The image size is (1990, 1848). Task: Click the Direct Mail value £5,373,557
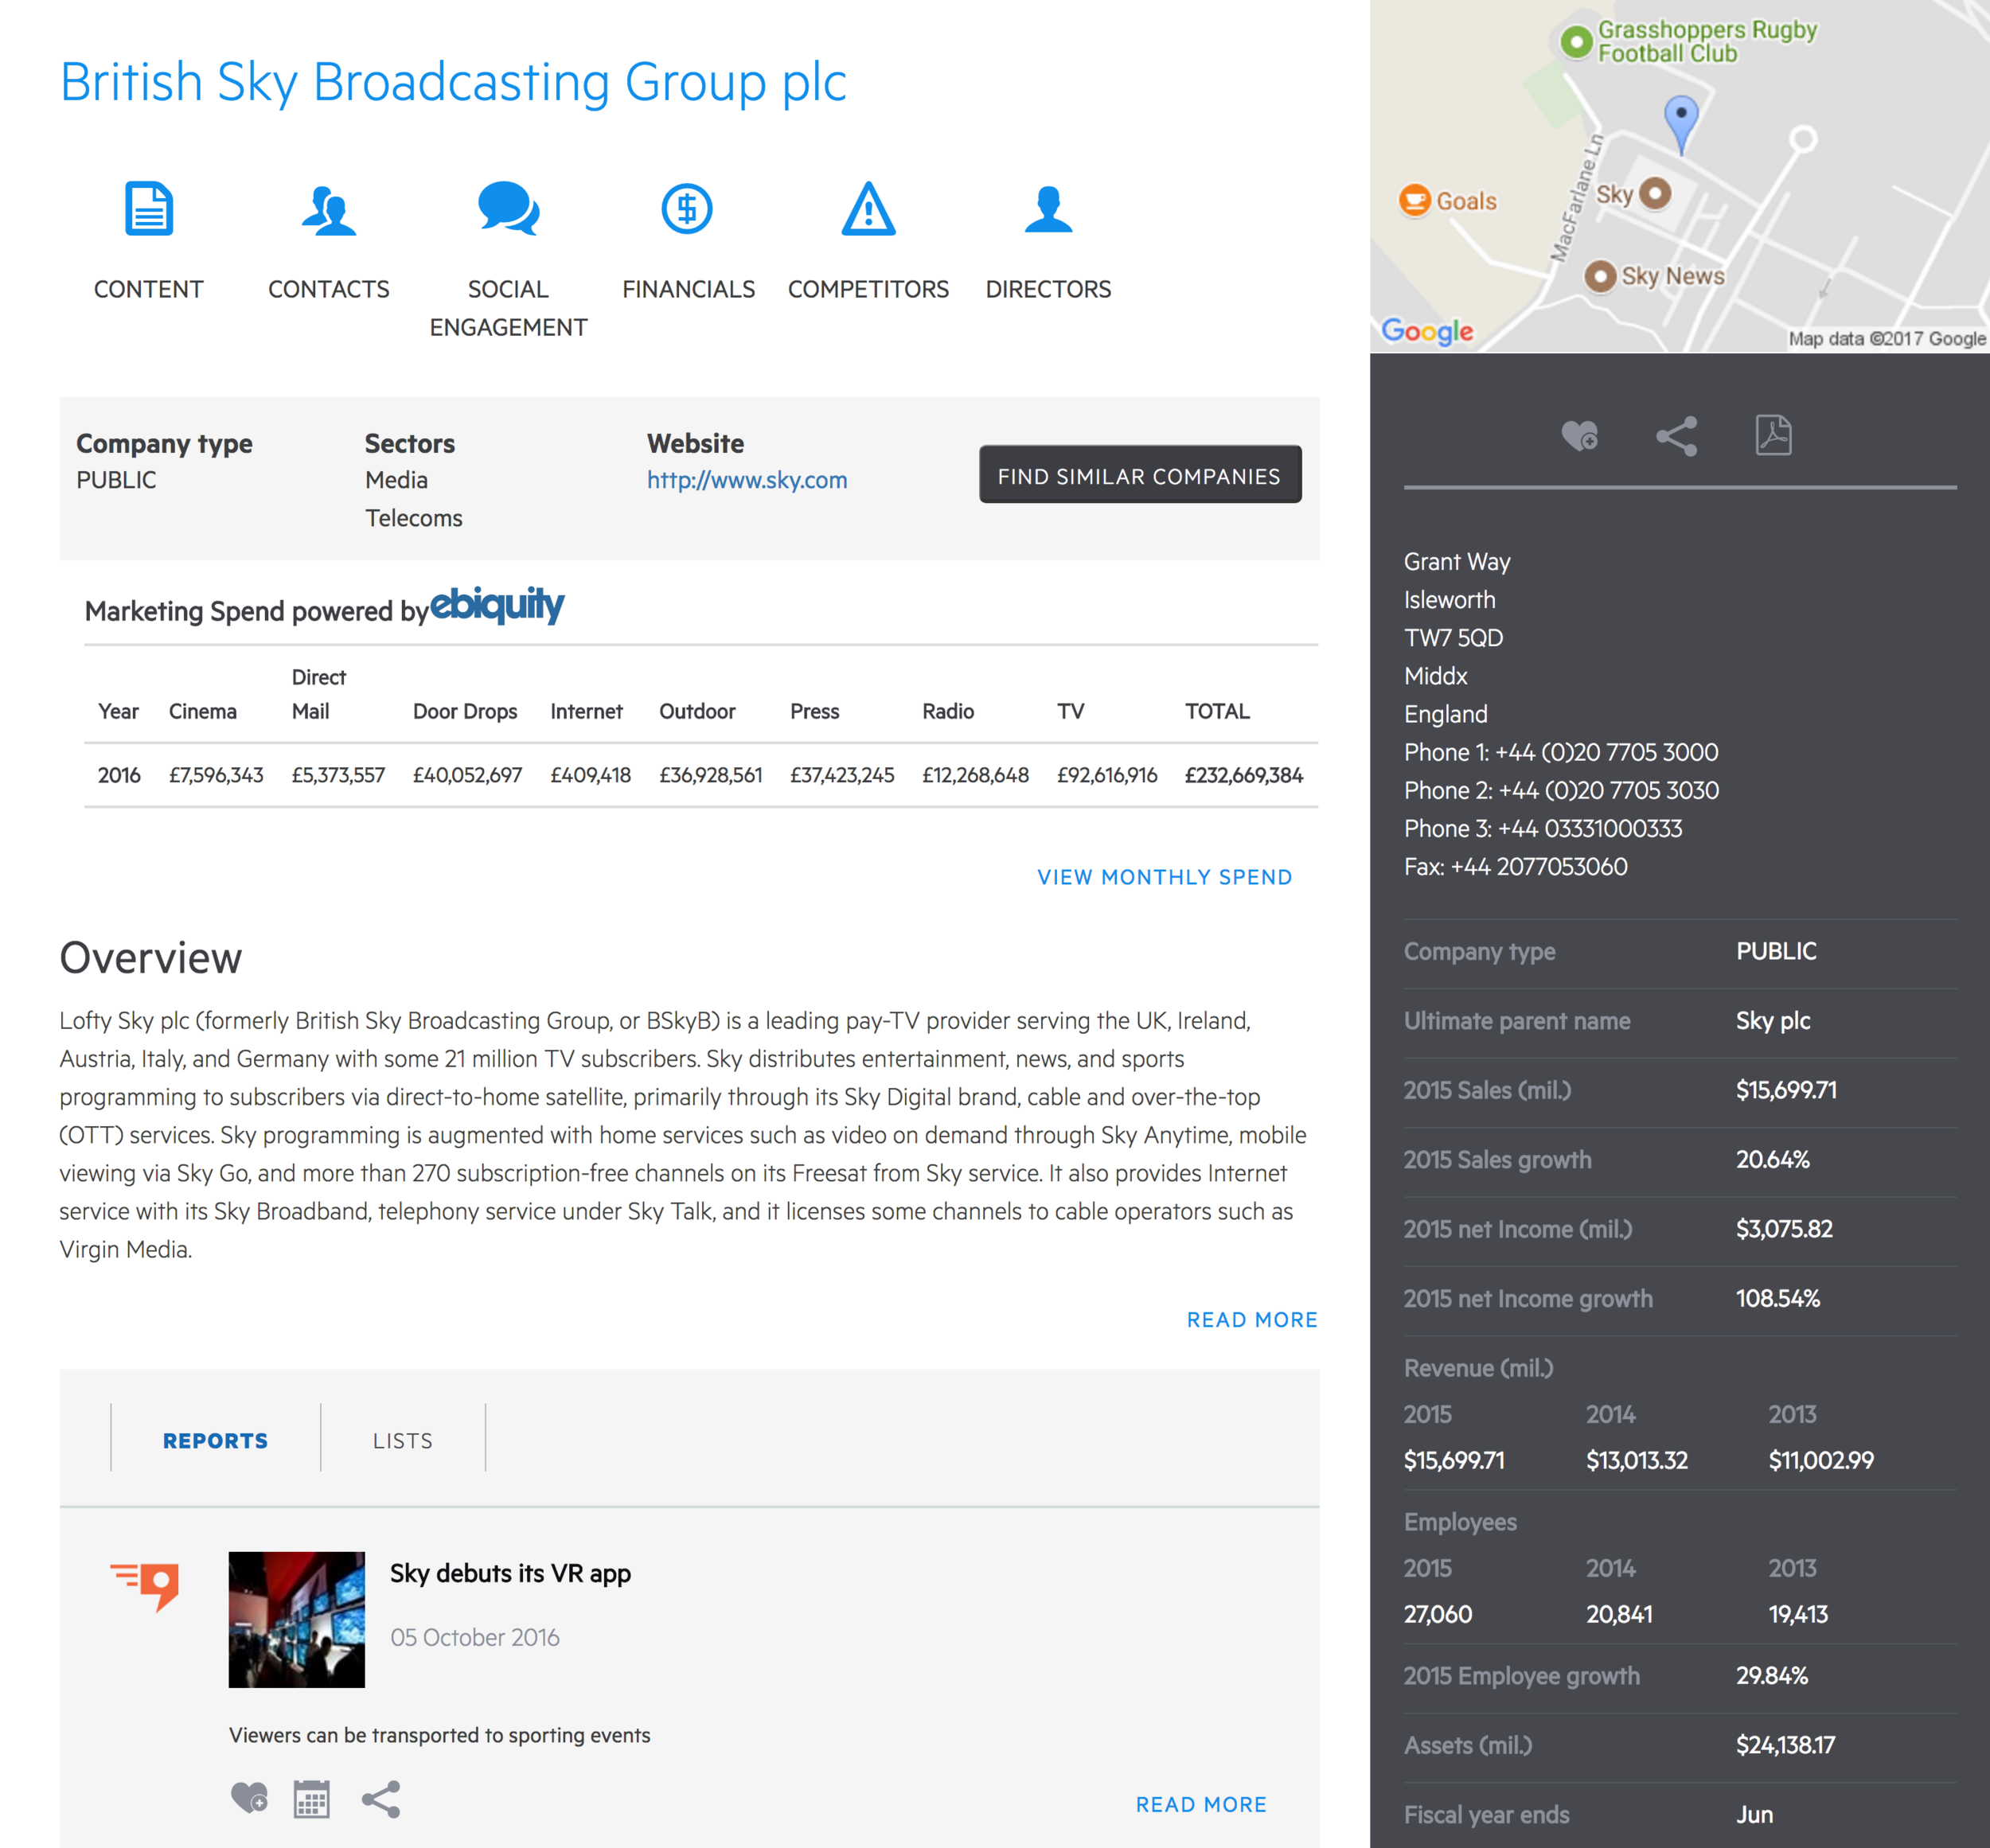point(338,775)
